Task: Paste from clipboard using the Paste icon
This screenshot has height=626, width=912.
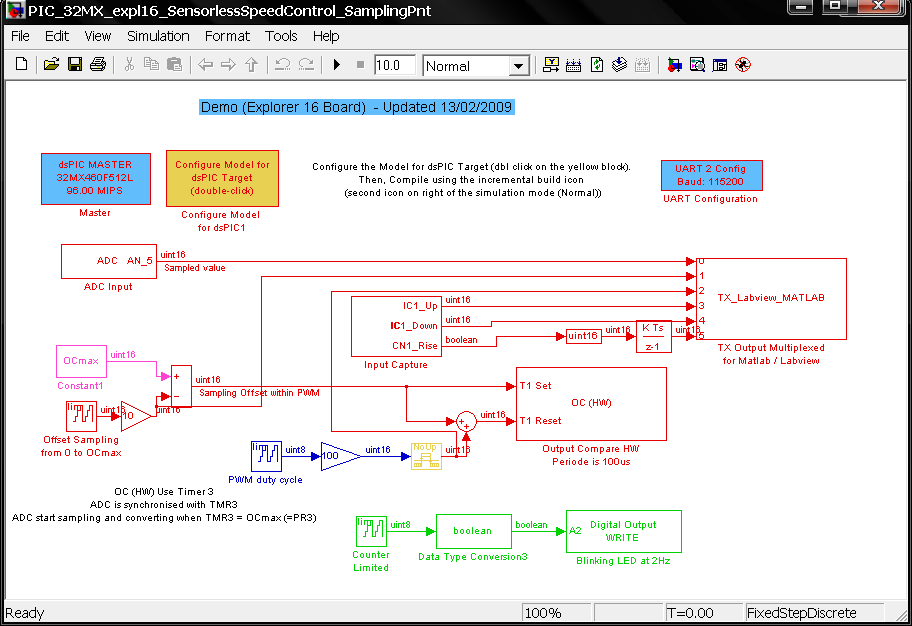Action: click(174, 64)
